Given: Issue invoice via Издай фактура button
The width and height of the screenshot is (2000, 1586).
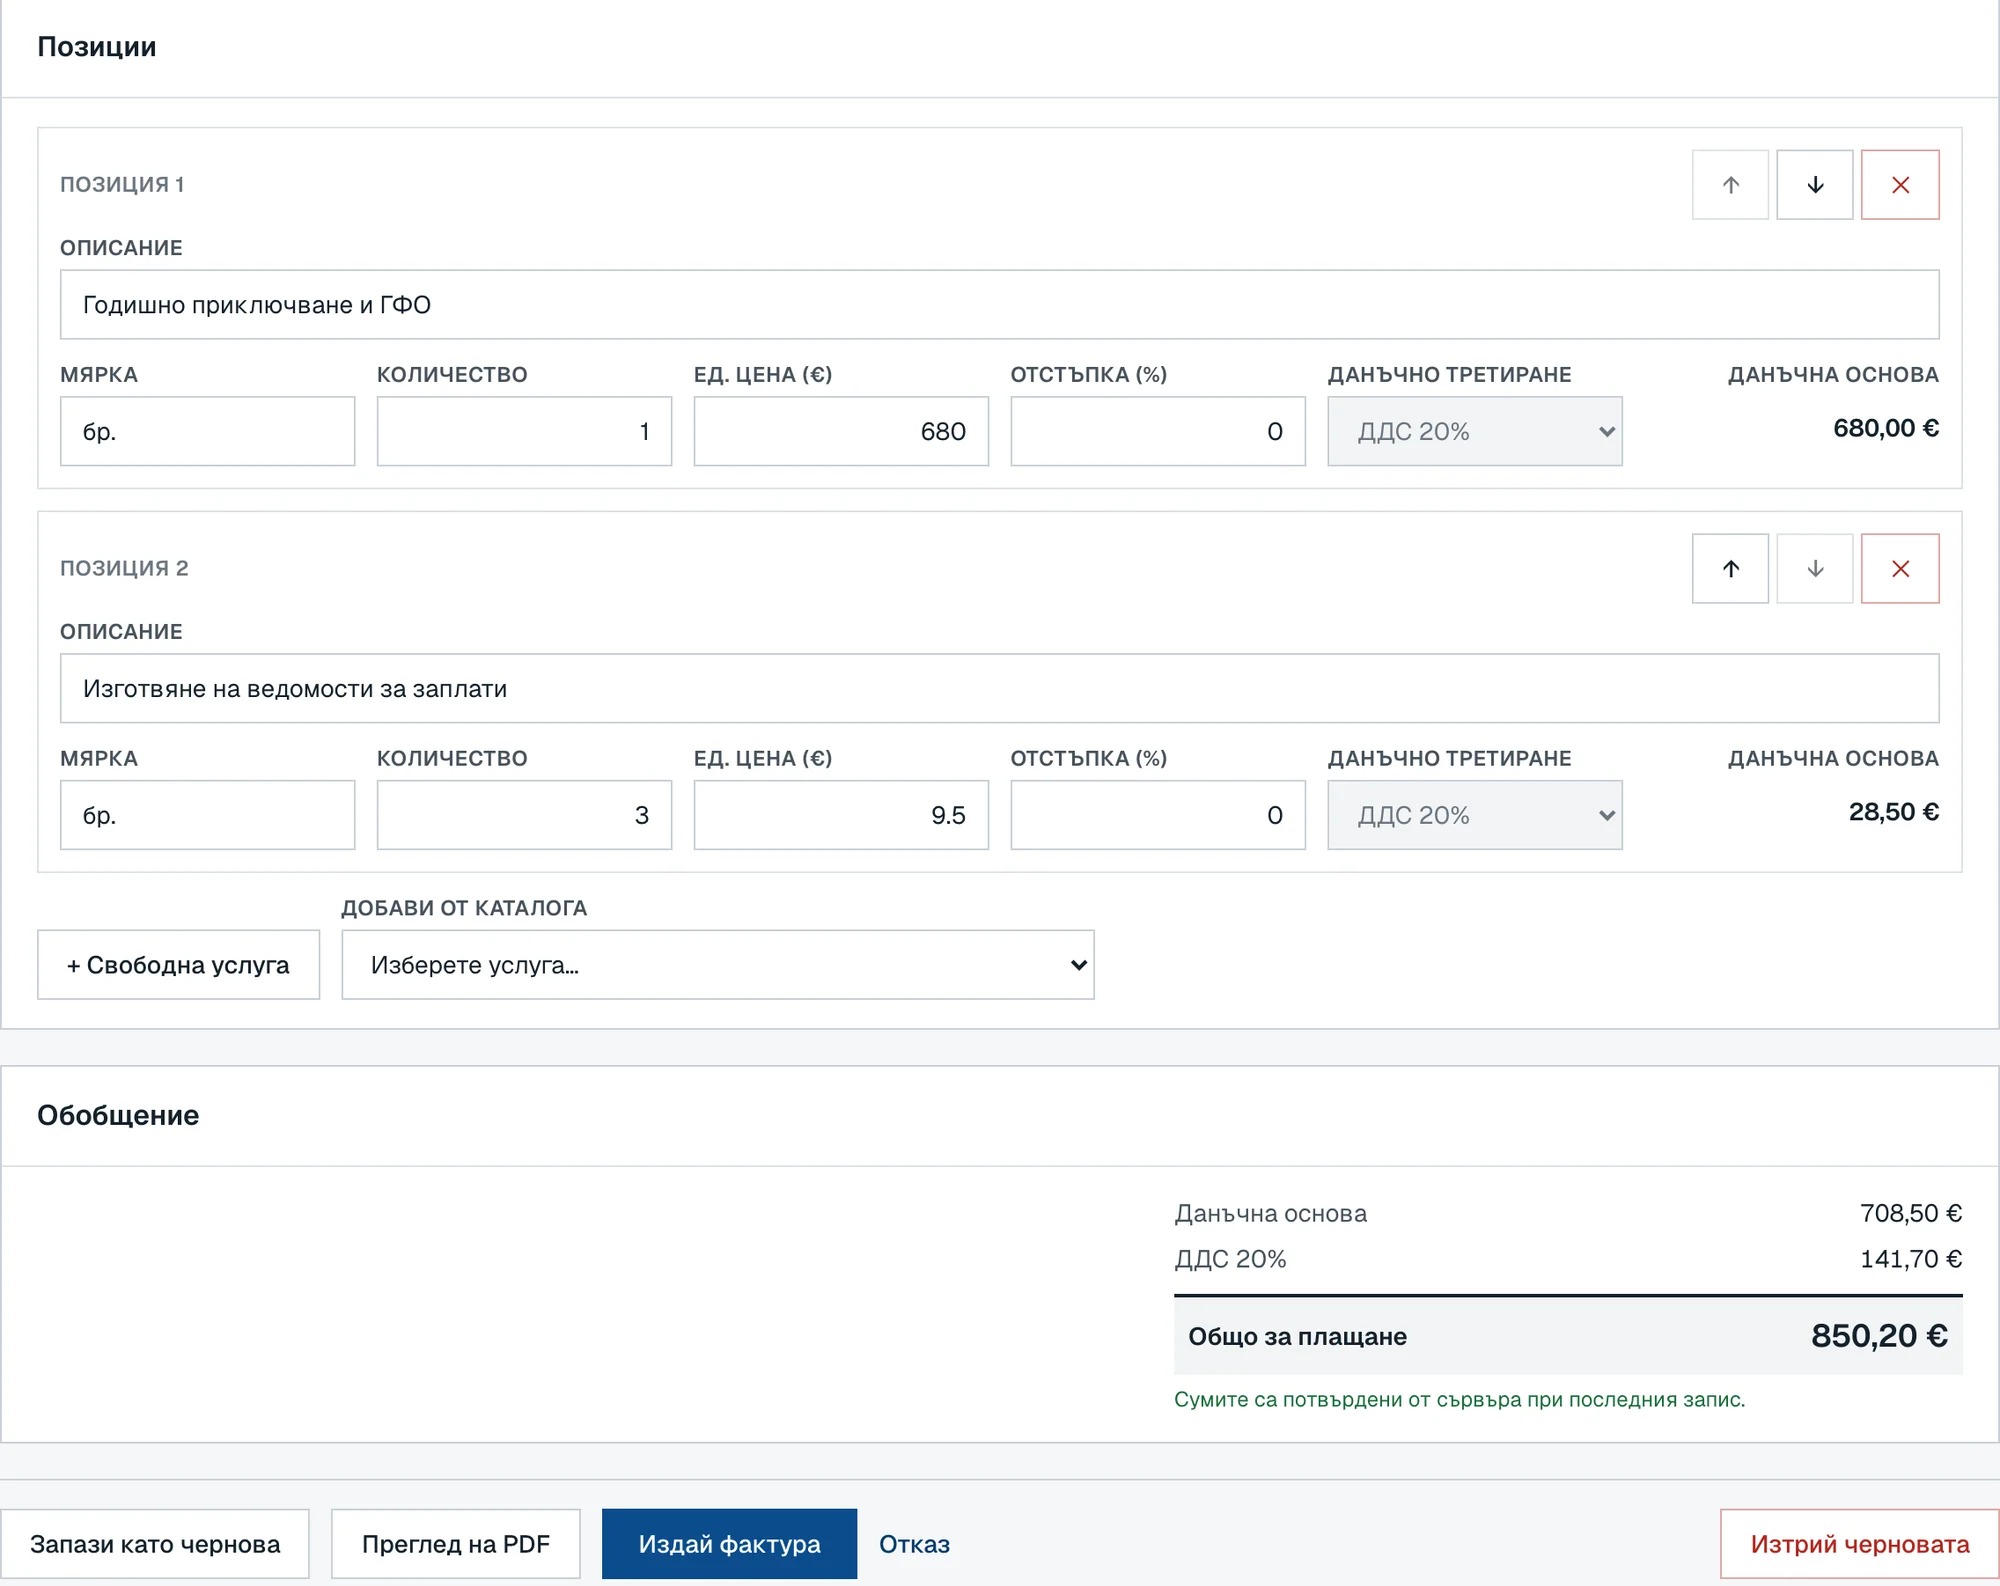Looking at the screenshot, I should (x=729, y=1544).
